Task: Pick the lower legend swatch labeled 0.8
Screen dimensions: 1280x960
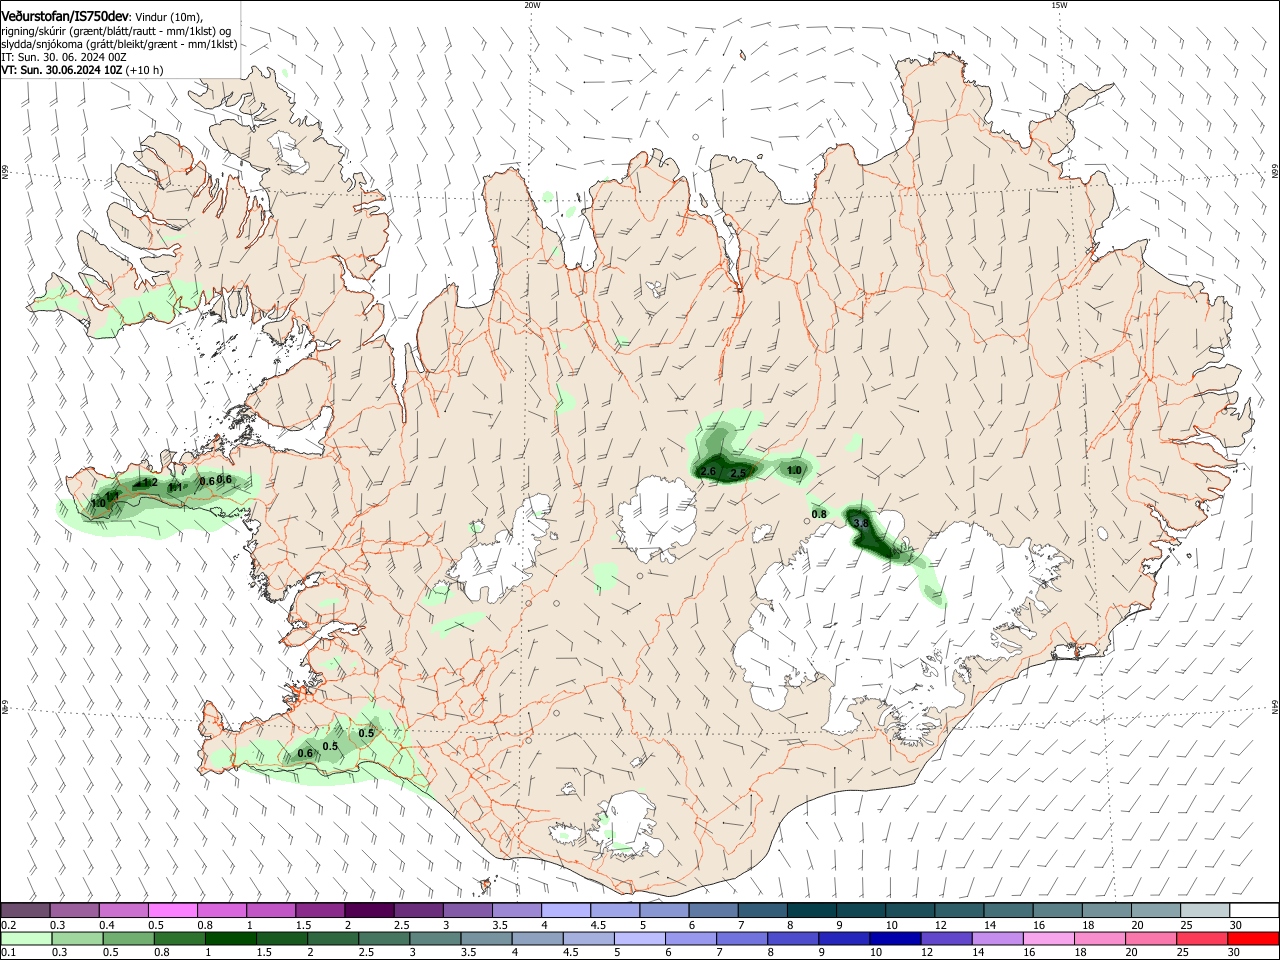Action: tap(179, 938)
